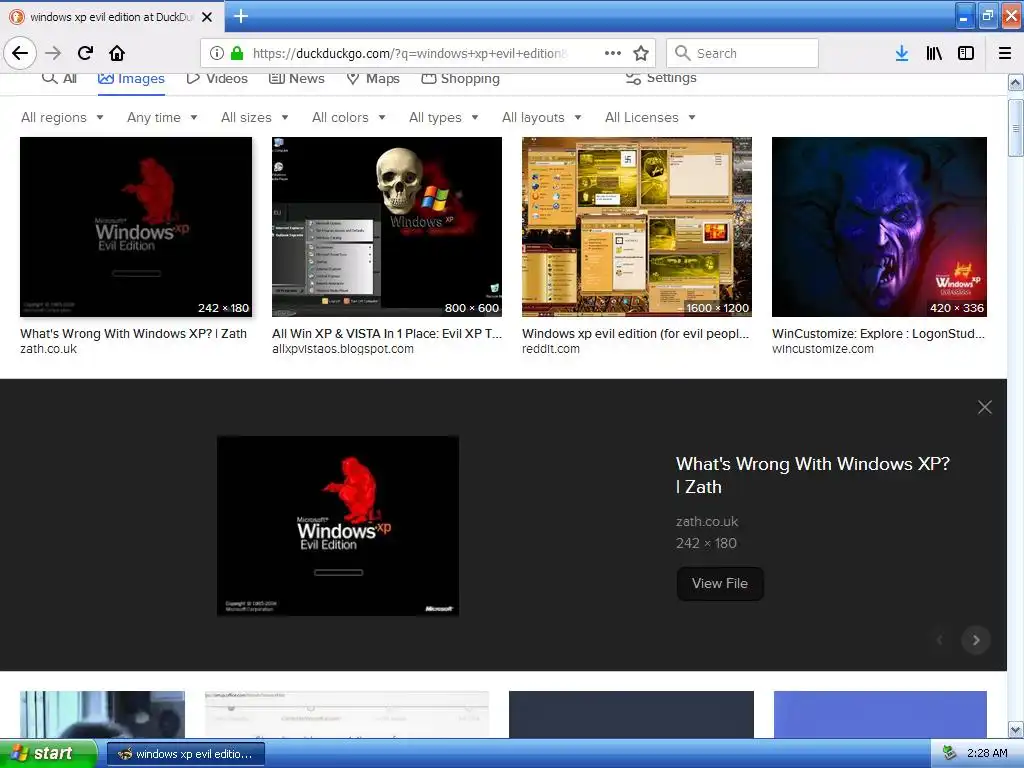Select the Images tab
The width and height of the screenshot is (1024, 768).
pos(131,79)
